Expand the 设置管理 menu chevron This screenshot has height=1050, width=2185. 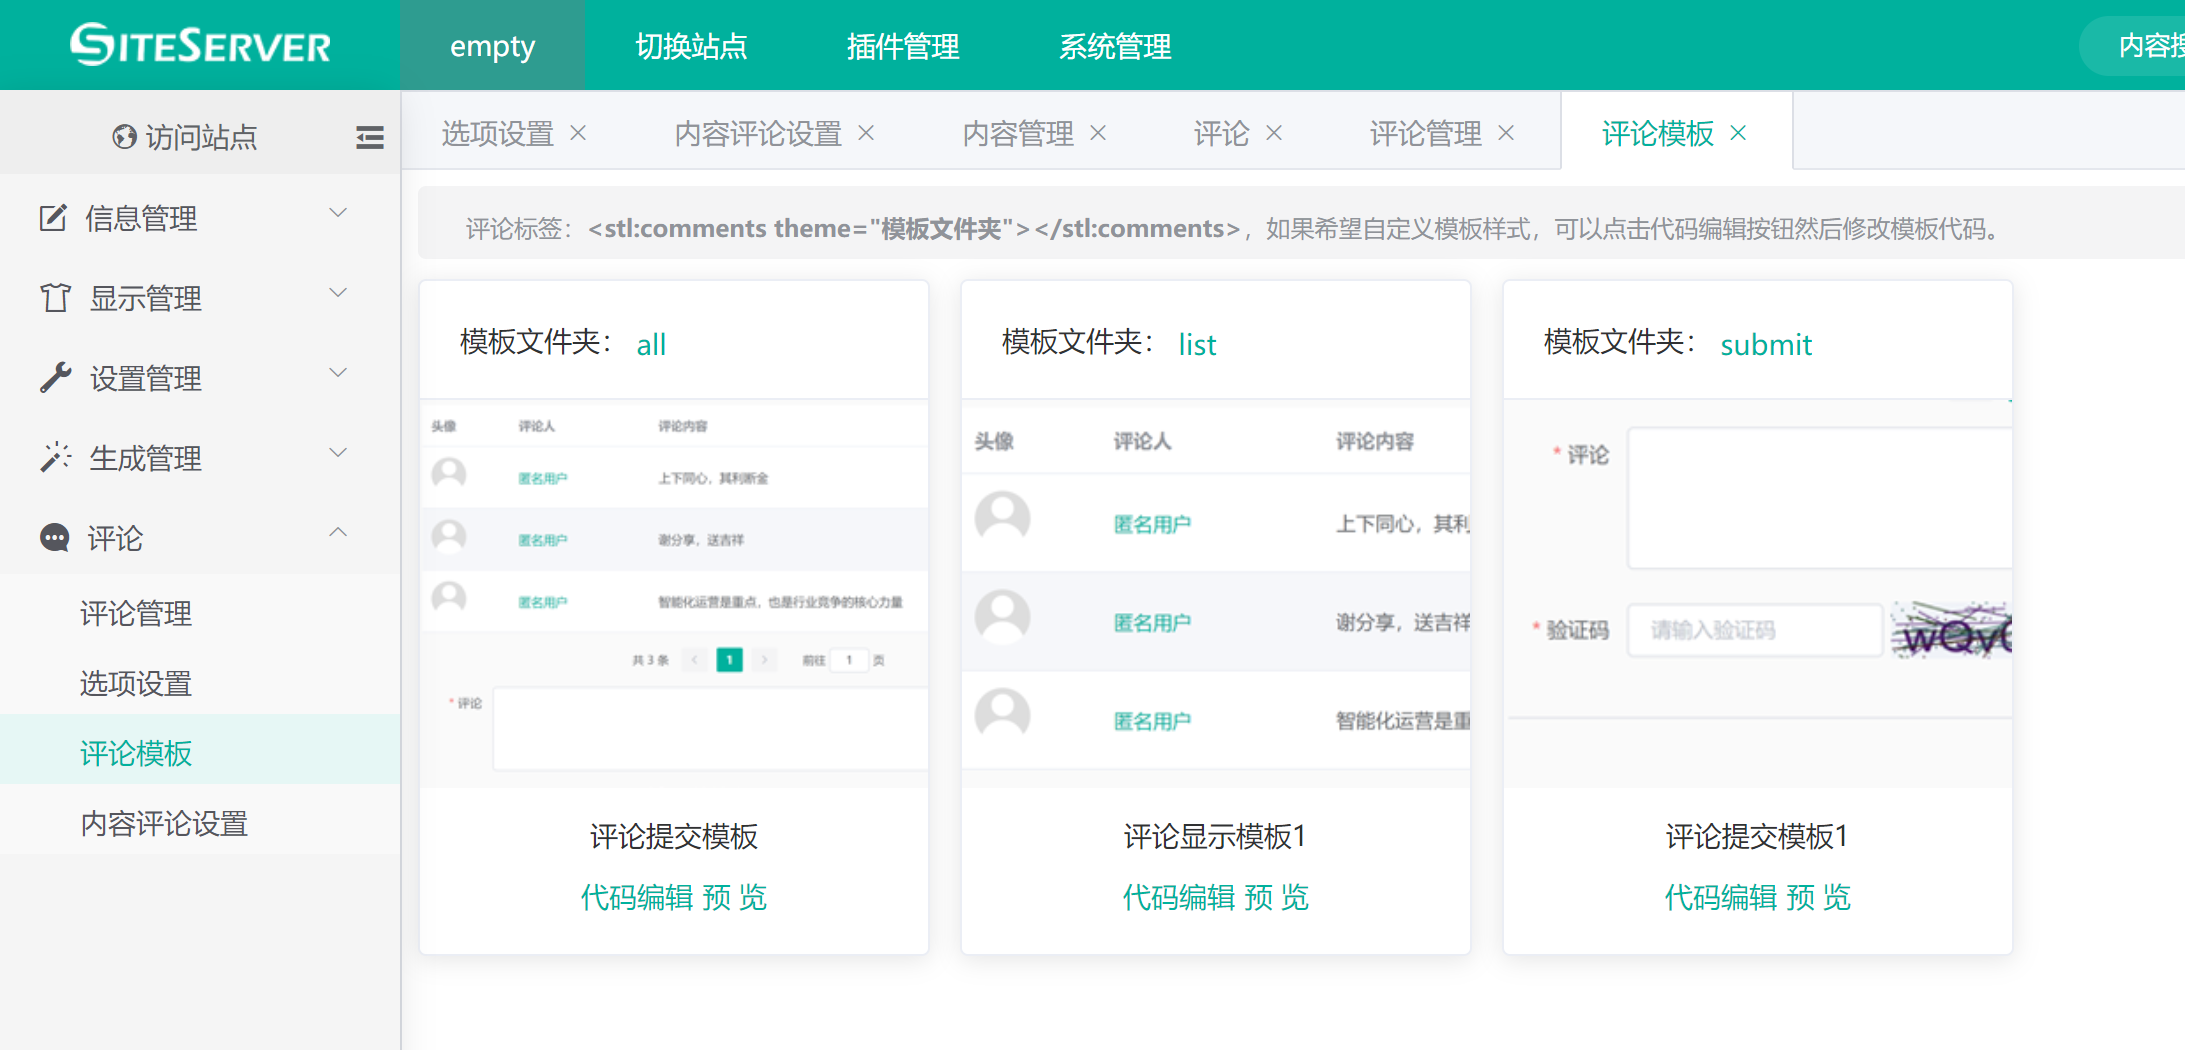coord(338,373)
